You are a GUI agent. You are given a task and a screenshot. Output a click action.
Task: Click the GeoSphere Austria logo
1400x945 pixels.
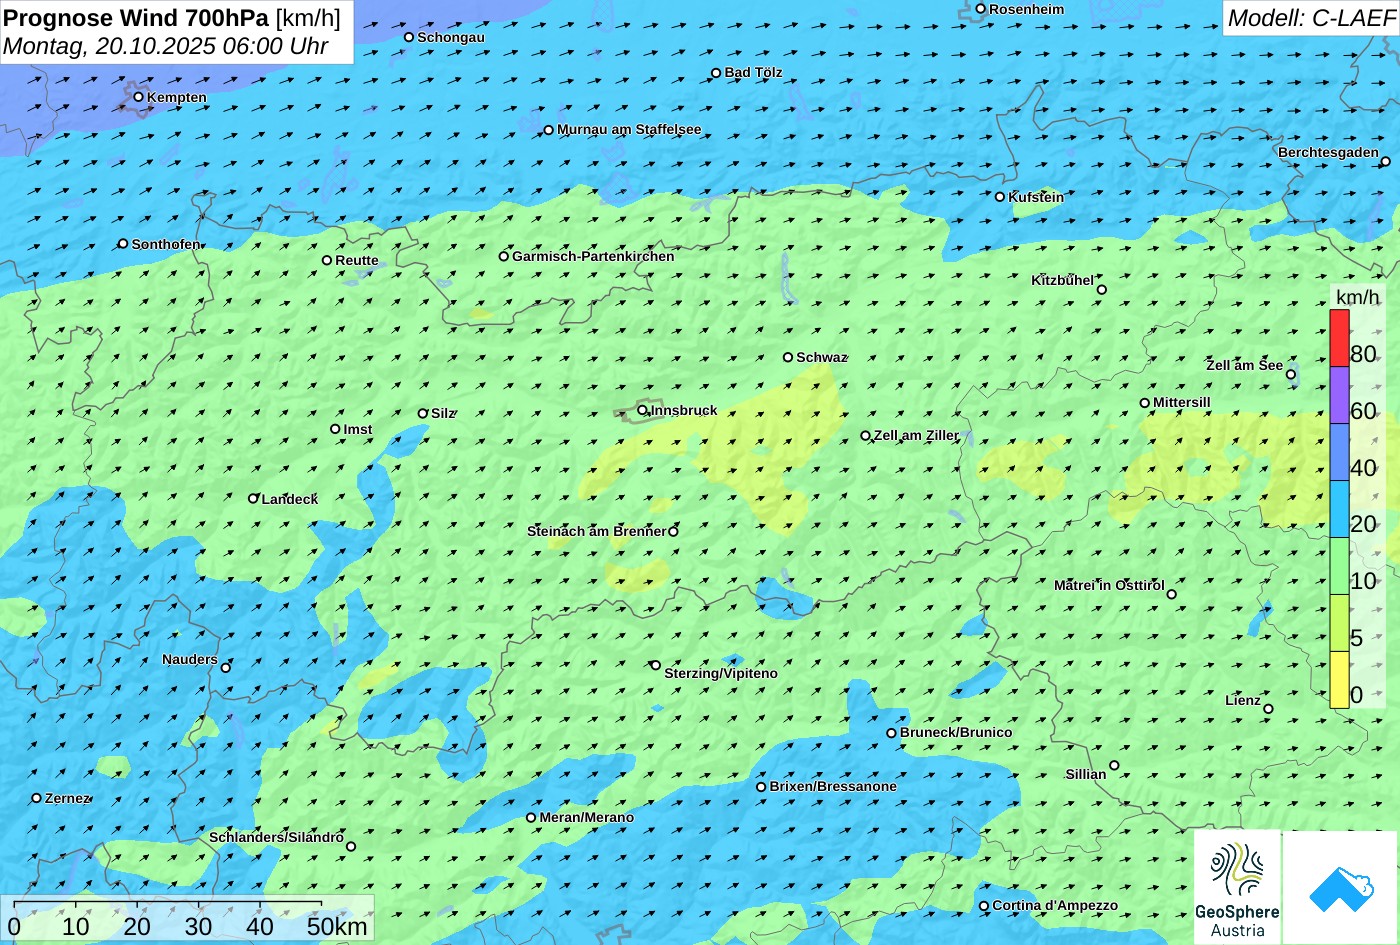click(1237, 887)
